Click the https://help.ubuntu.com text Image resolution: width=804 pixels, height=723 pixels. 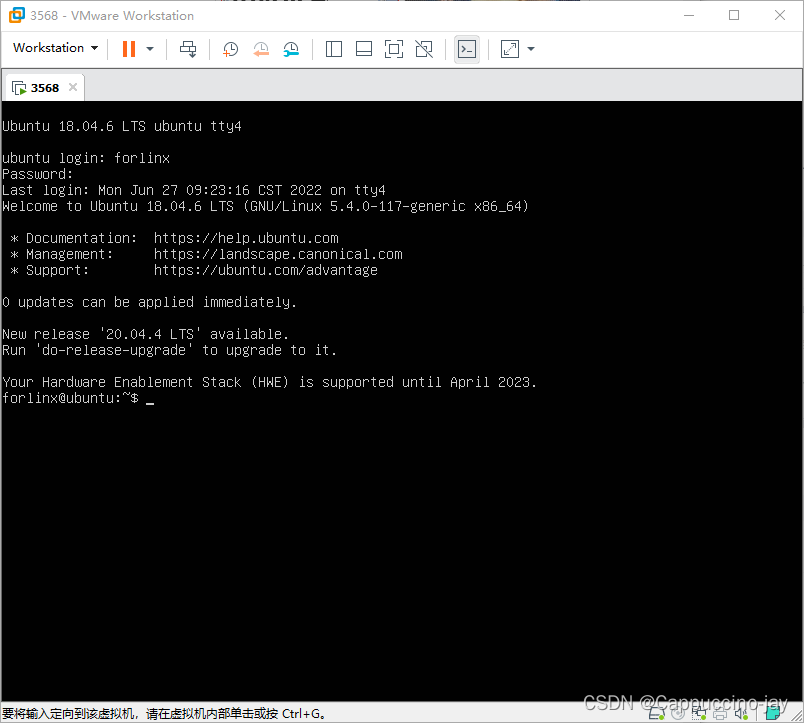(x=246, y=238)
